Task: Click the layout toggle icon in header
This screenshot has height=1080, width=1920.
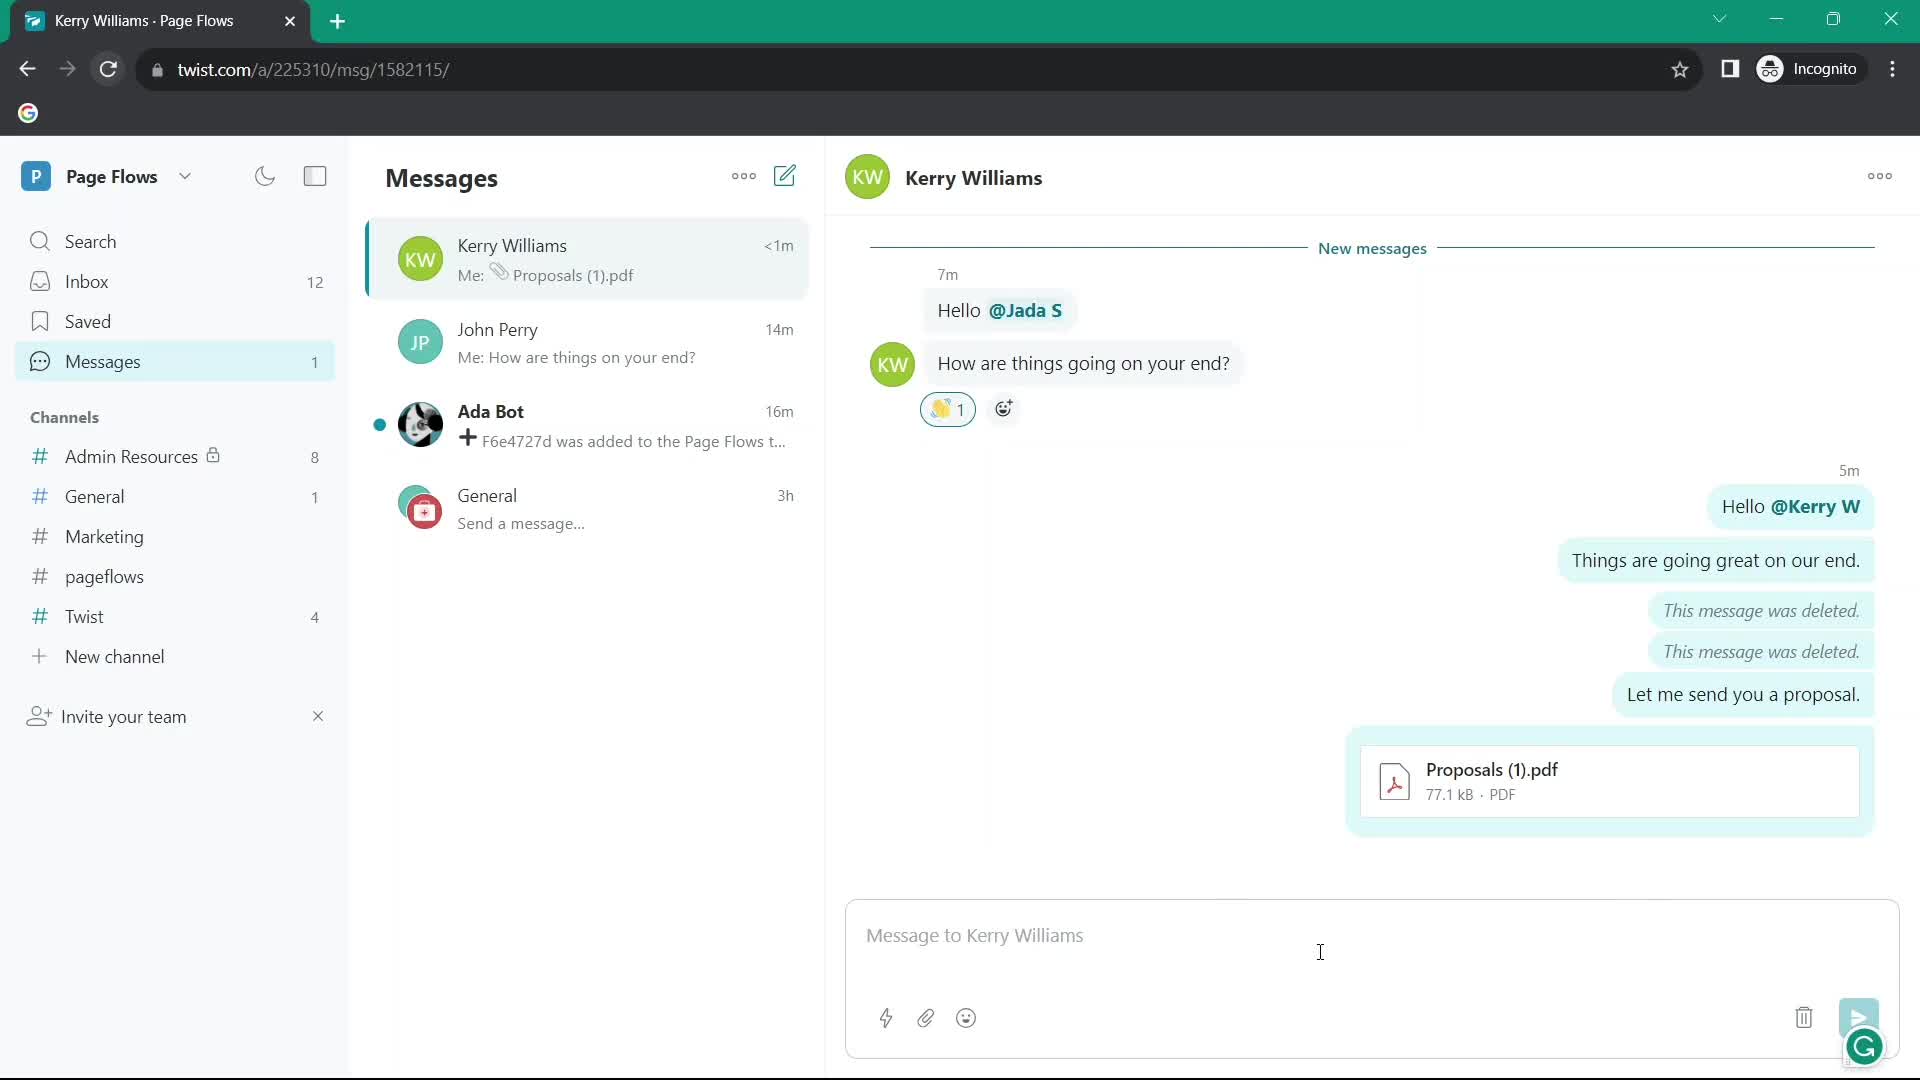Action: click(x=315, y=175)
